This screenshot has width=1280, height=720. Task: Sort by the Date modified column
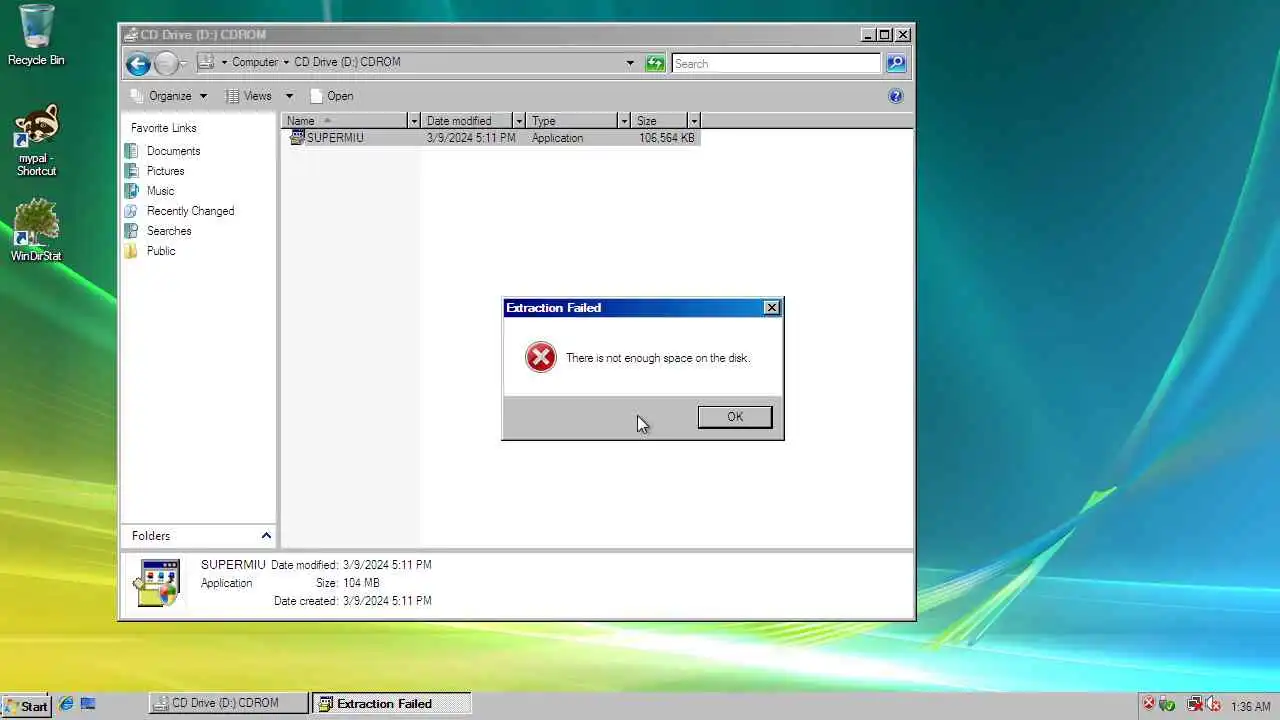pyautogui.click(x=466, y=121)
